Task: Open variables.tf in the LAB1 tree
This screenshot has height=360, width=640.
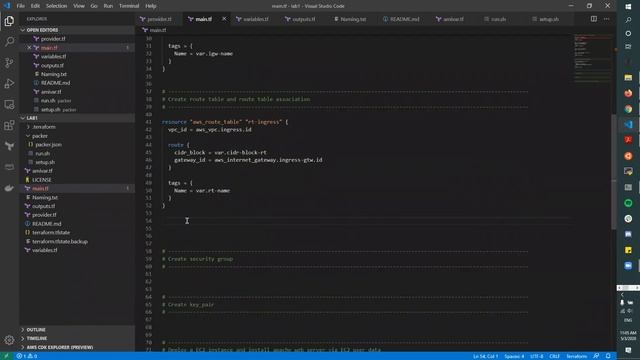Action: click(x=44, y=250)
